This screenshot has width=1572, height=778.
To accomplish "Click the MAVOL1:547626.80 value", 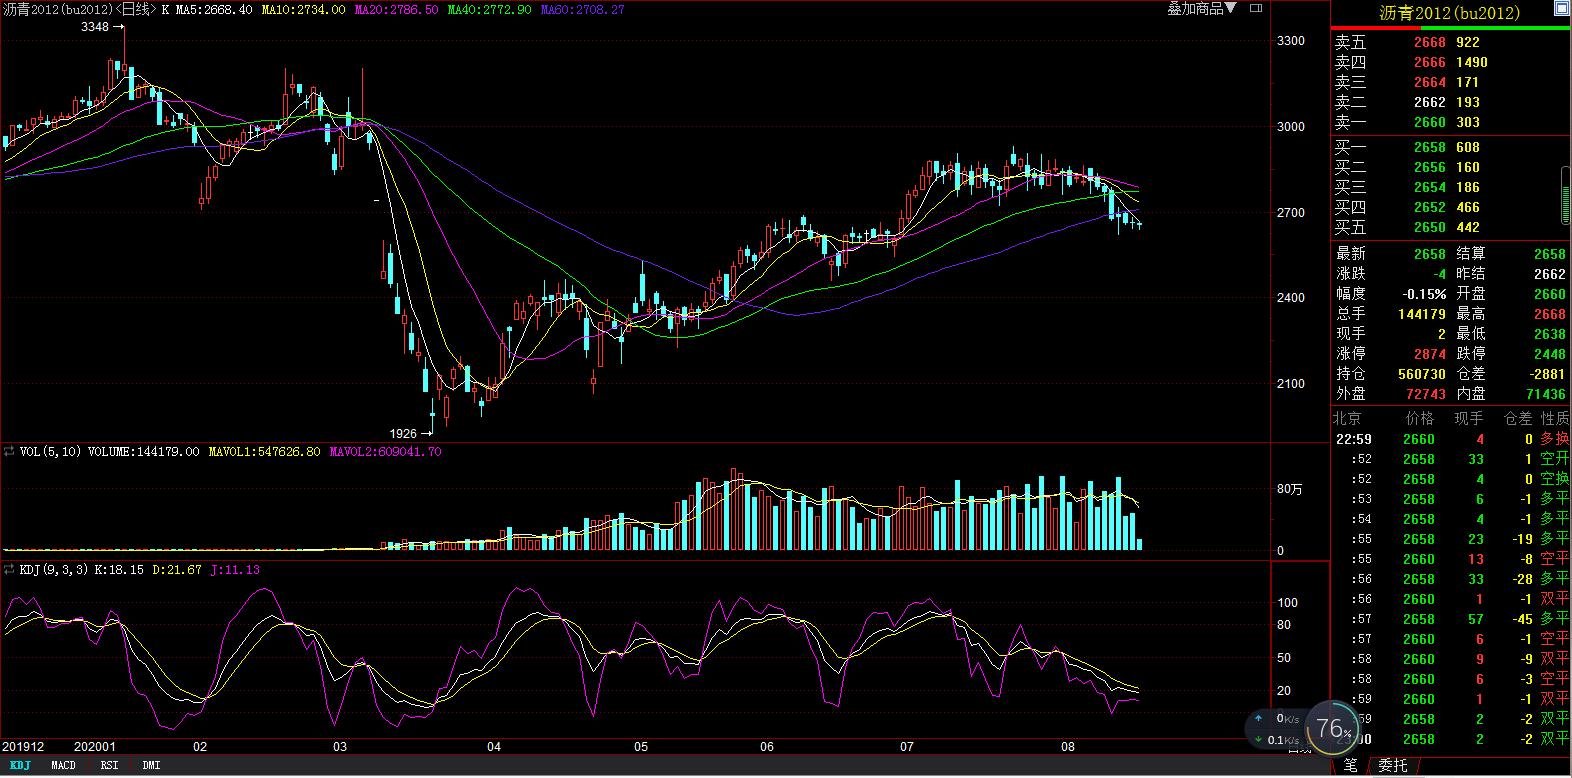I will pyautogui.click(x=264, y=452).
